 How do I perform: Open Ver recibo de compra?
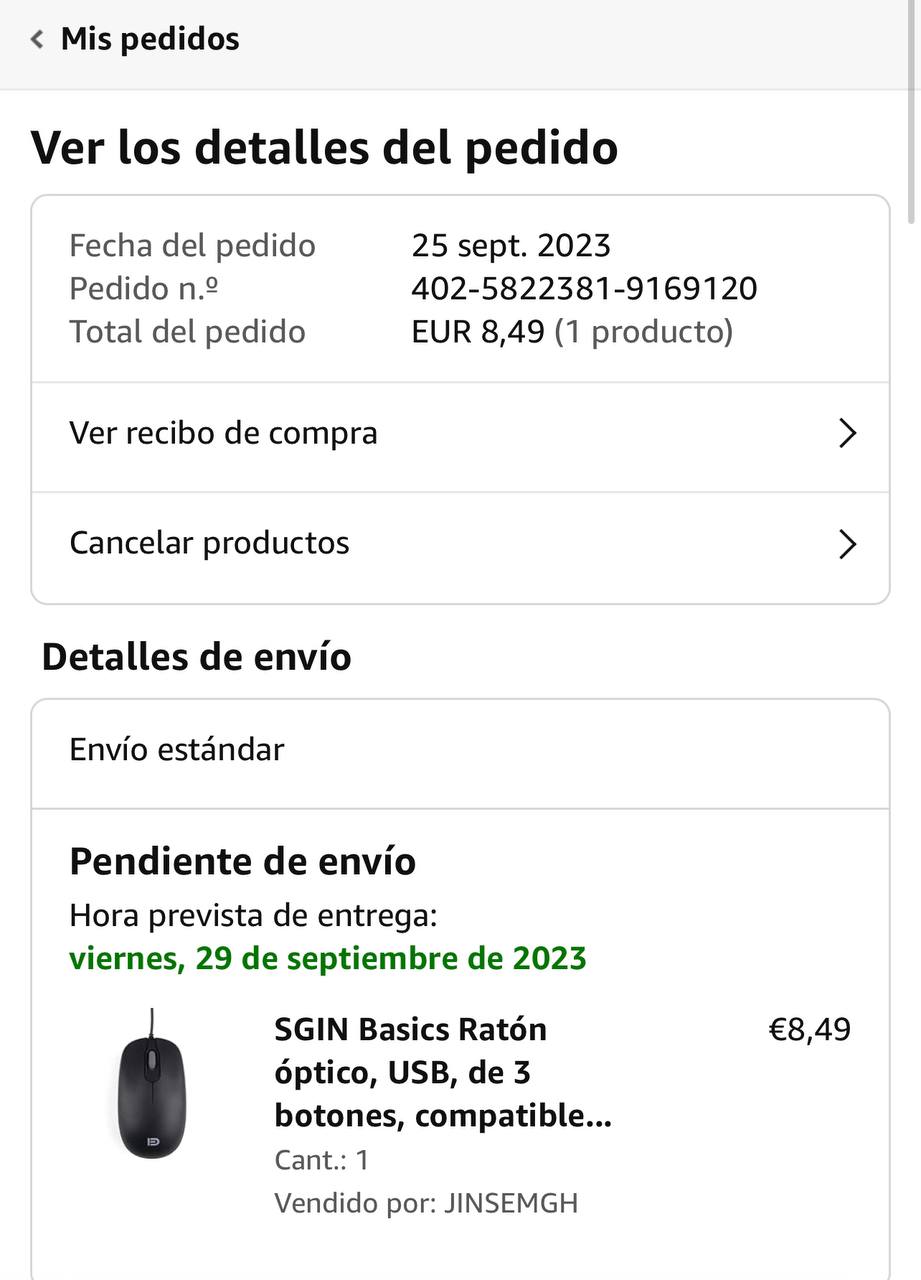(x=223, y=434)
